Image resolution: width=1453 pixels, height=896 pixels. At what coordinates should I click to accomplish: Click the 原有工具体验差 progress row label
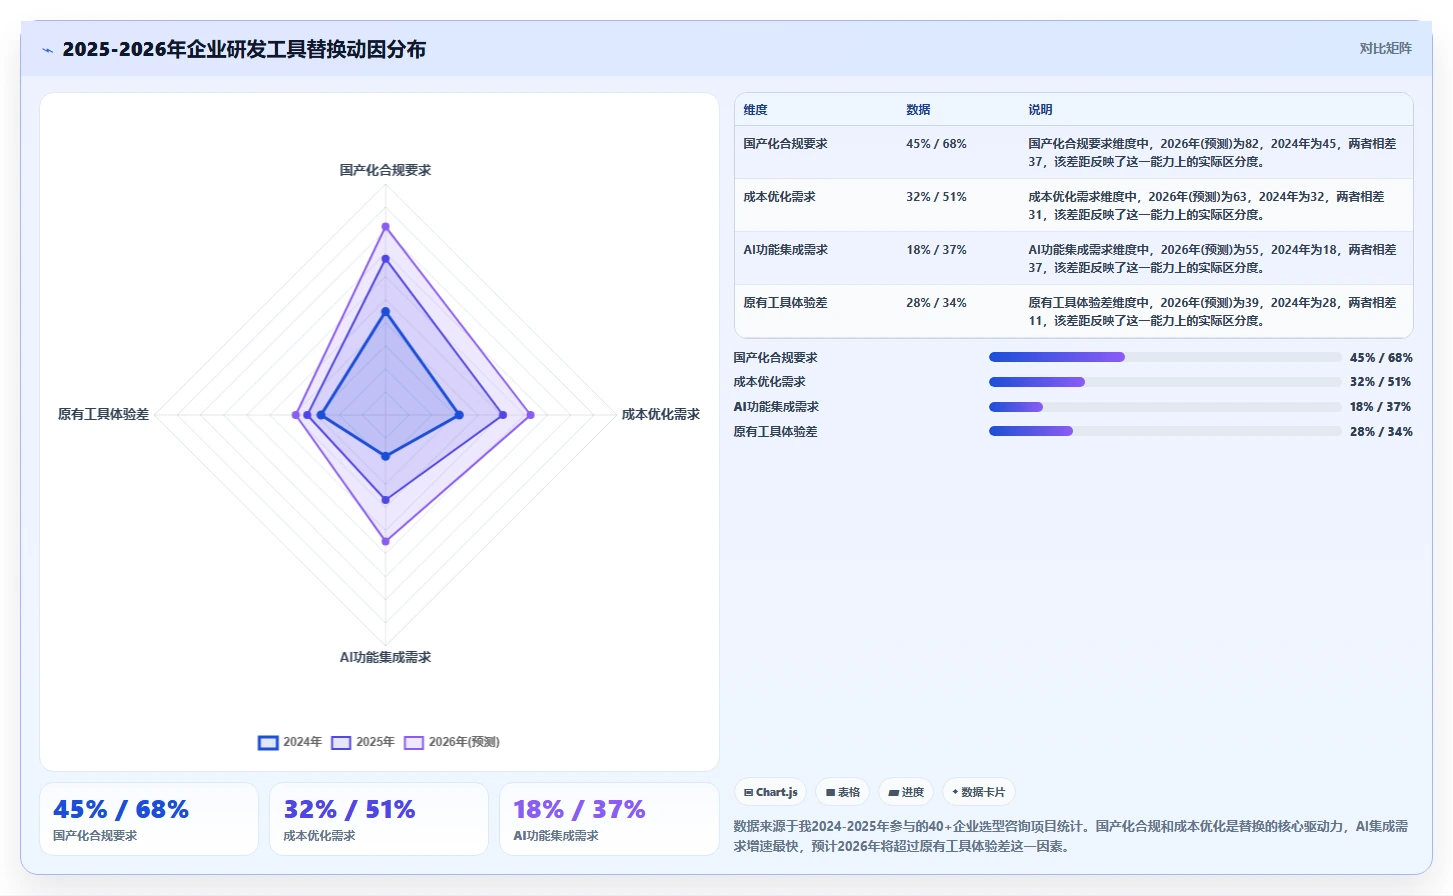click(775, 432)
